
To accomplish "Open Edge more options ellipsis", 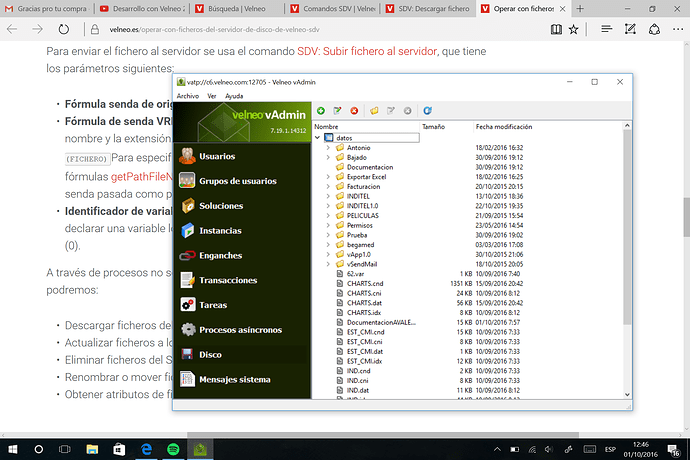I will [x=678, y=29].
